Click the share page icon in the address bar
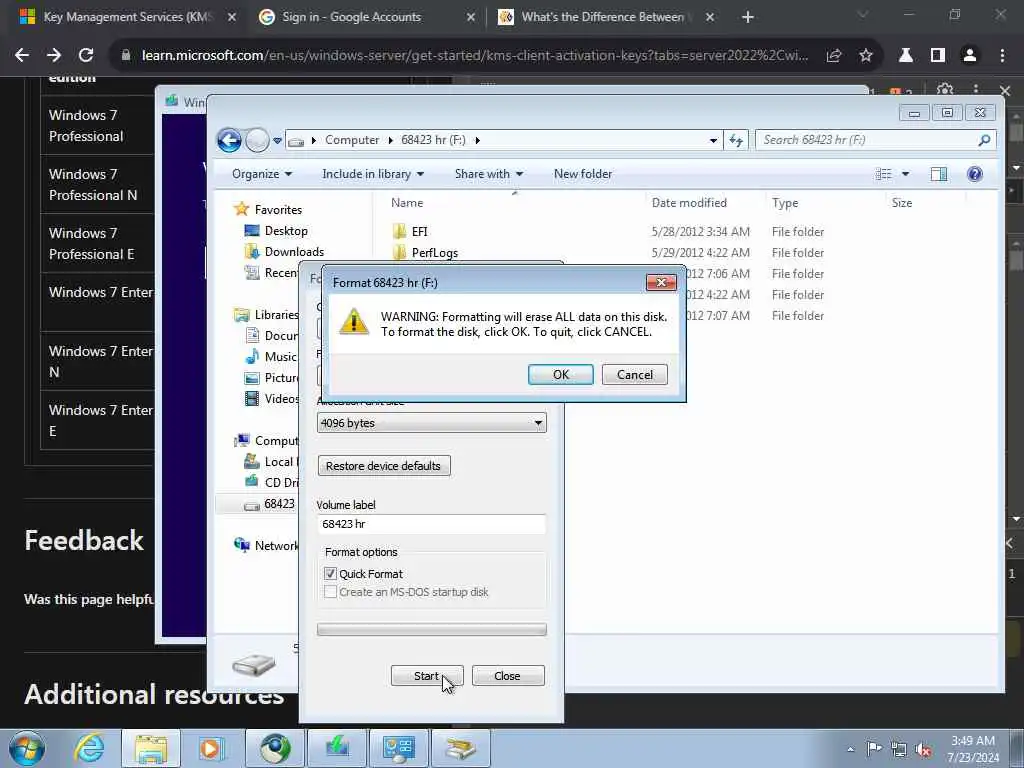Image resolution: width=1024 pixels, height=768 pixels. tap(833, 56)
